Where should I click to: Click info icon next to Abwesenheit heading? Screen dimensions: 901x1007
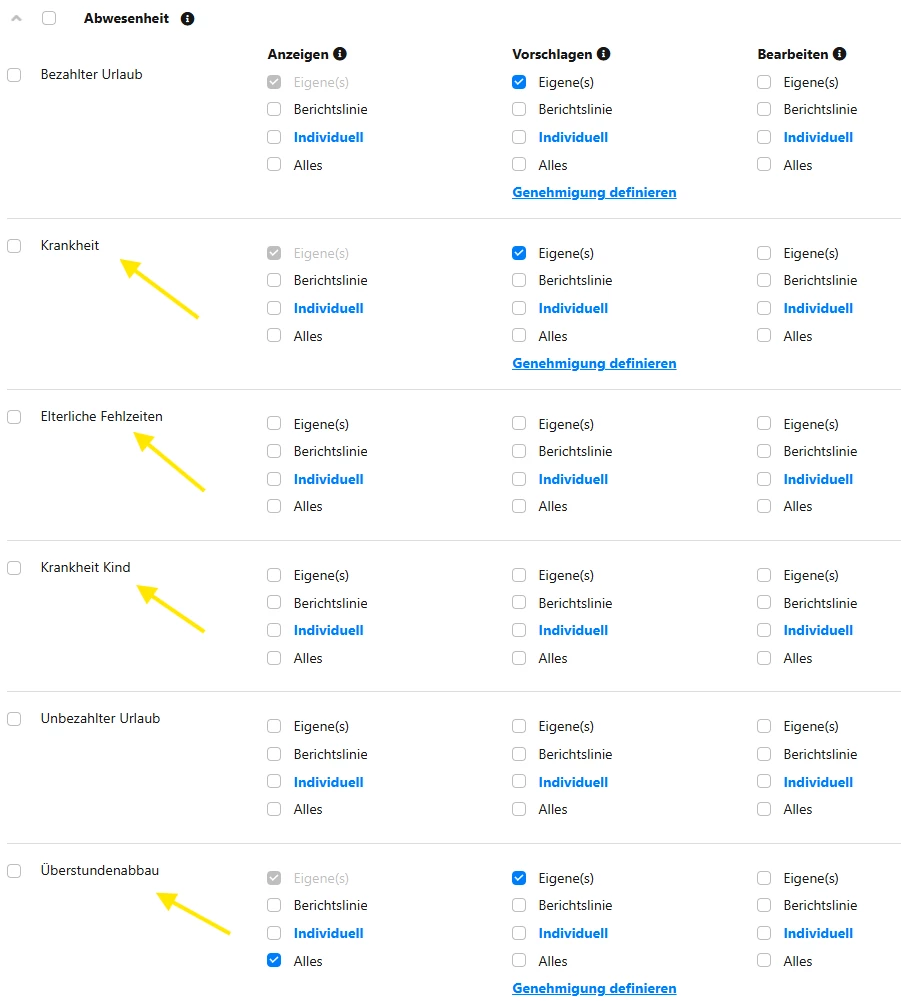(x=188, y=19)
